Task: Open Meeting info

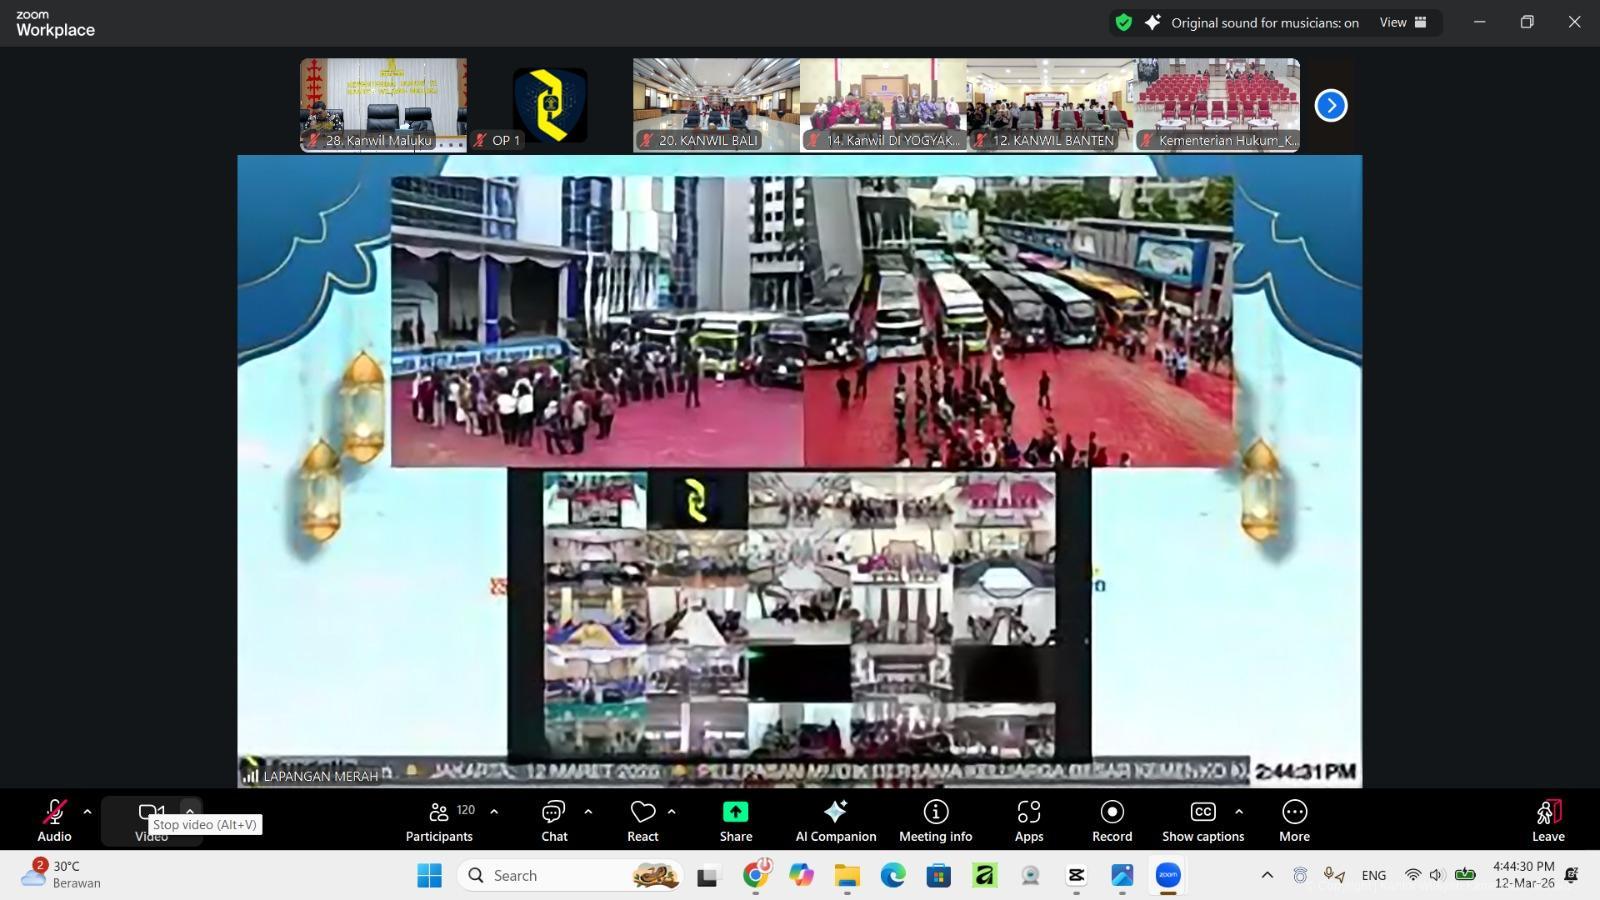Action: 935,820
